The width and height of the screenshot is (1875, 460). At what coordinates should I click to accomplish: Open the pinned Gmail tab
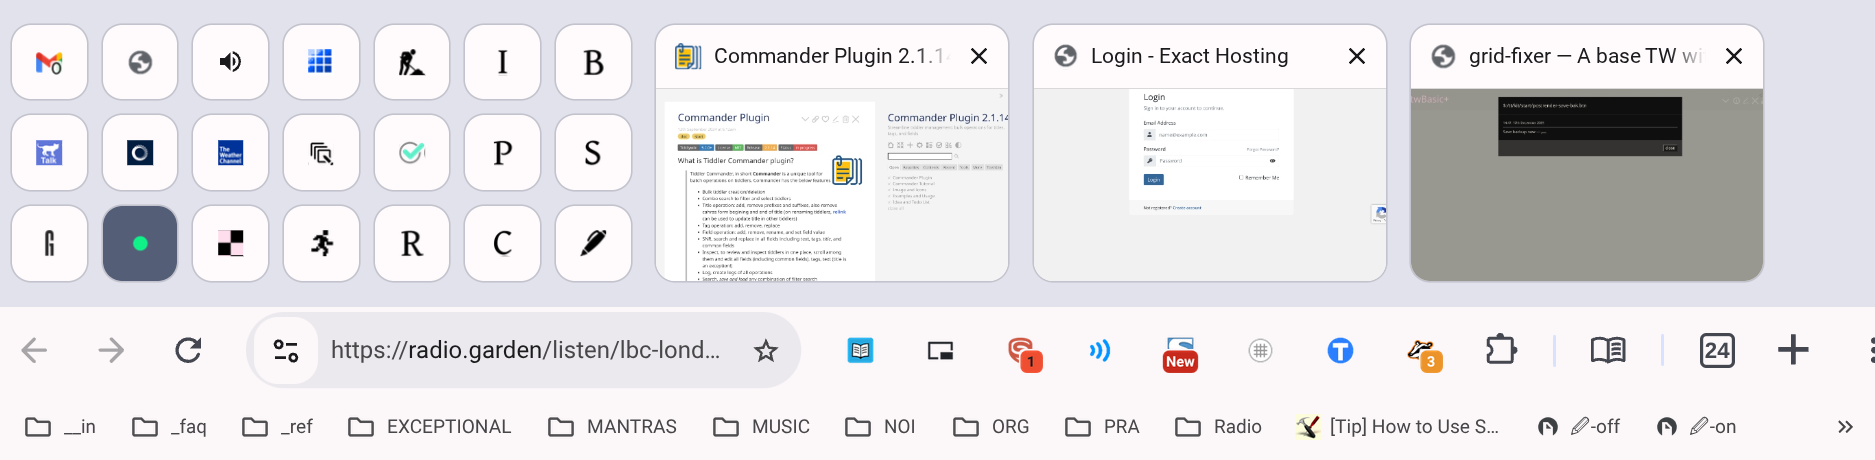49,63
